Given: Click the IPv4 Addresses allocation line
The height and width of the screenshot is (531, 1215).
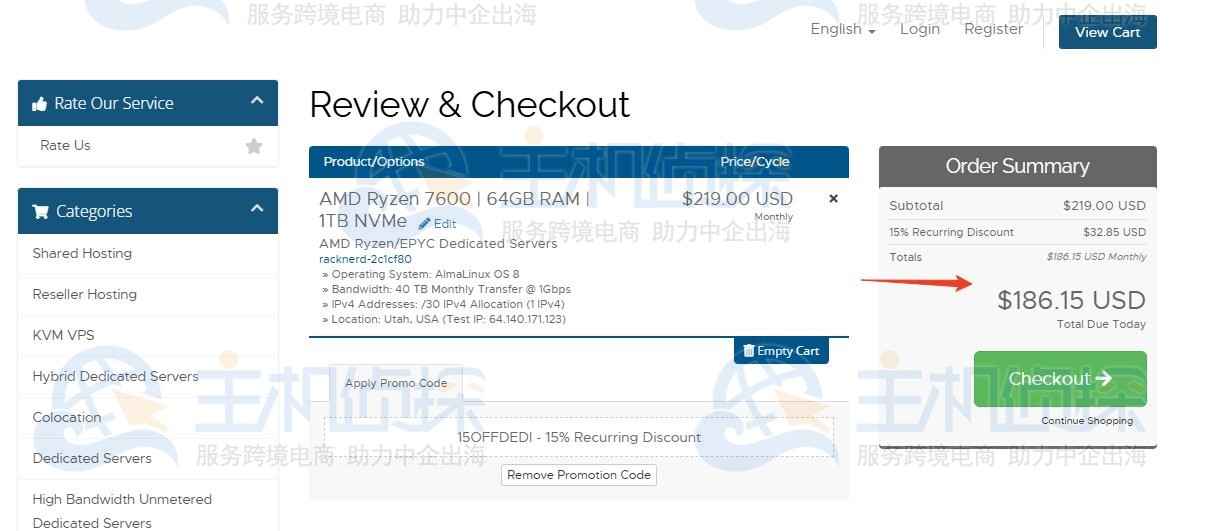Looking at the screenshot, I should (x=443, y=304).
